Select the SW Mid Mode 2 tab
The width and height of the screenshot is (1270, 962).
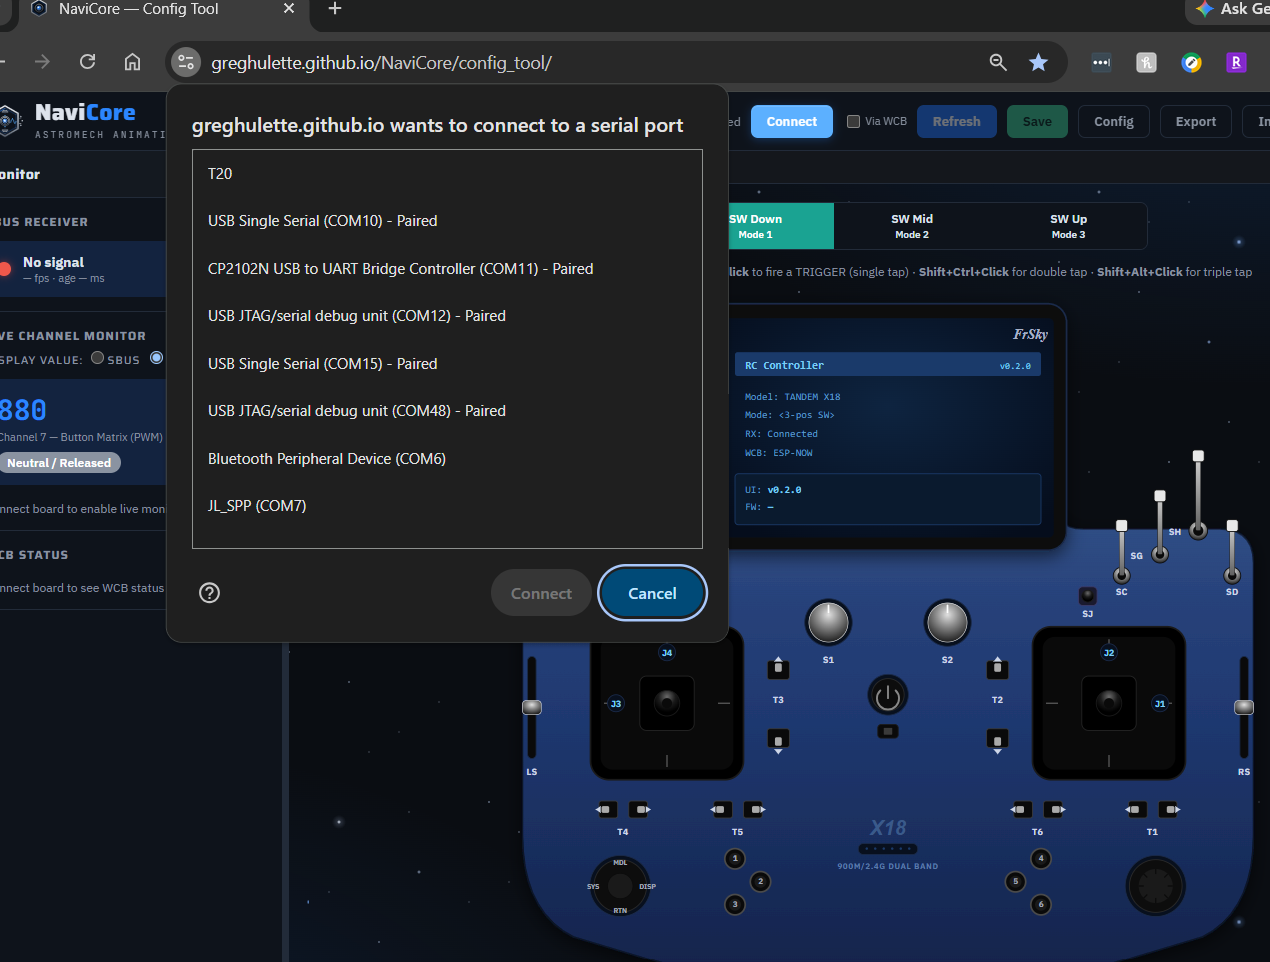(x=912, y=226)
